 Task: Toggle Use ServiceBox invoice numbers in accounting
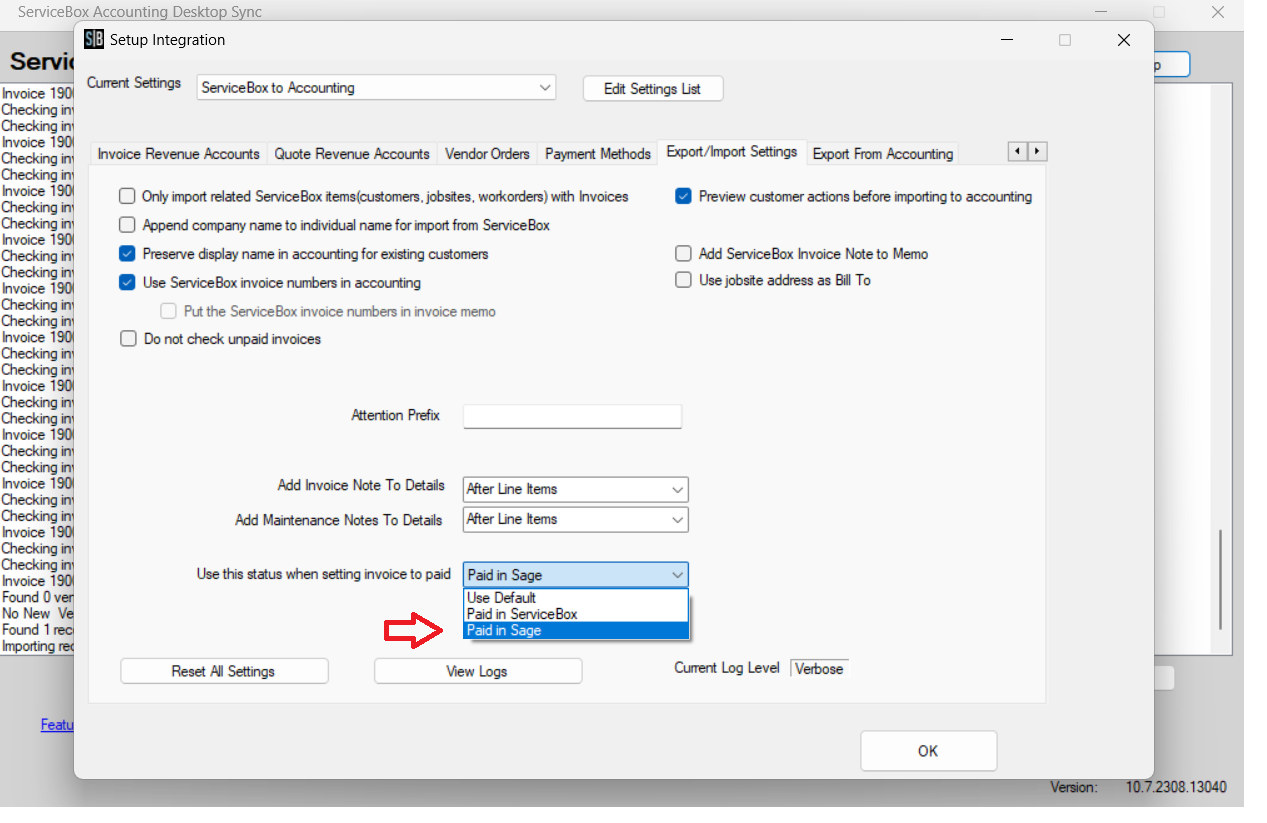coord(127,283)
